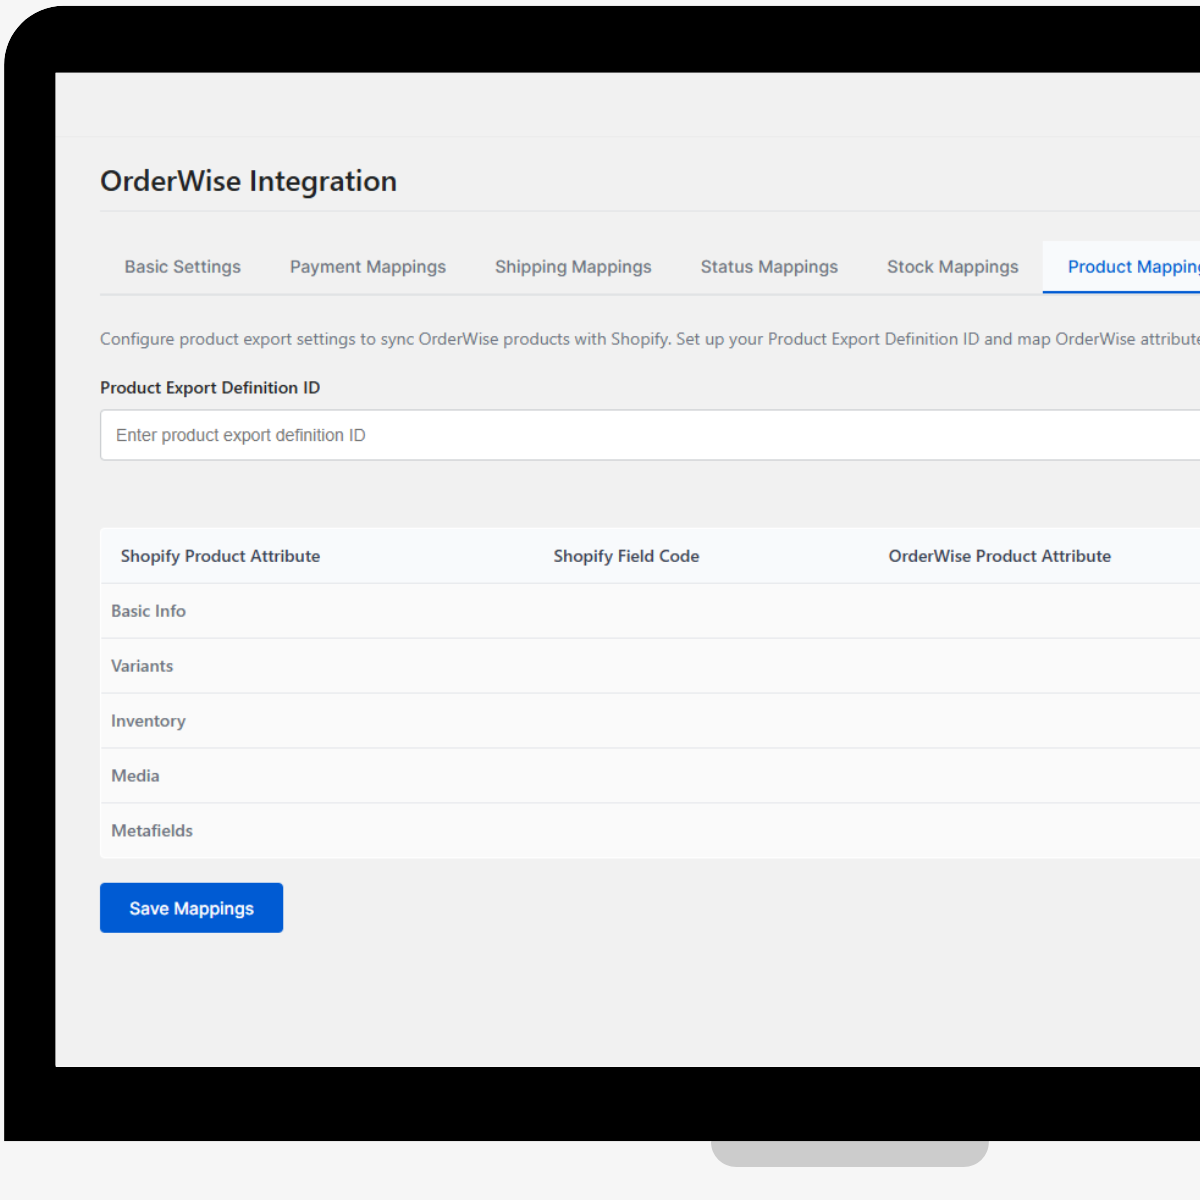Viewport: 1200px width, 1200px height.
Task: Click the Shopify Field Code column header
Action: pos(626,556)
